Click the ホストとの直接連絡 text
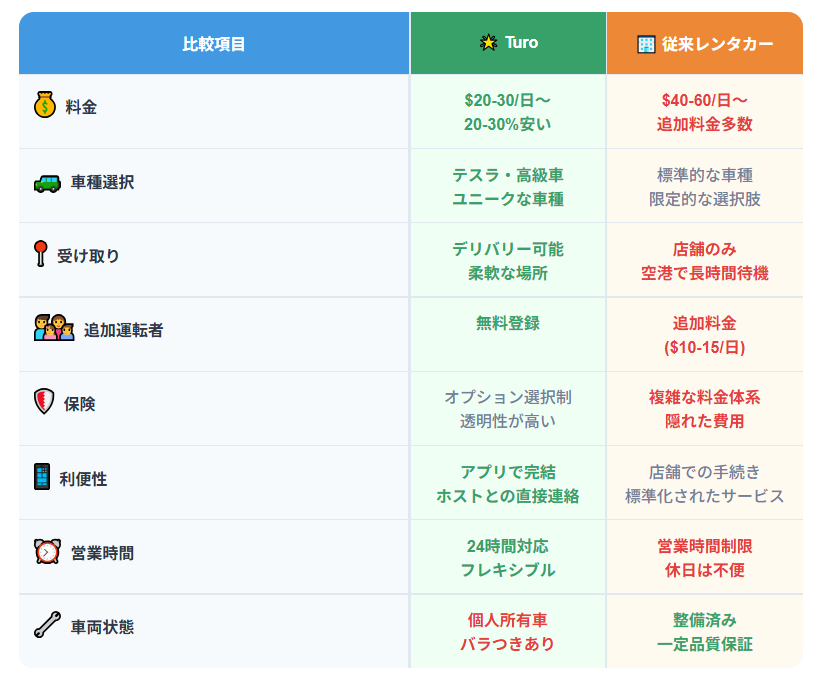 pyautogui.click(x=508, y=496)
